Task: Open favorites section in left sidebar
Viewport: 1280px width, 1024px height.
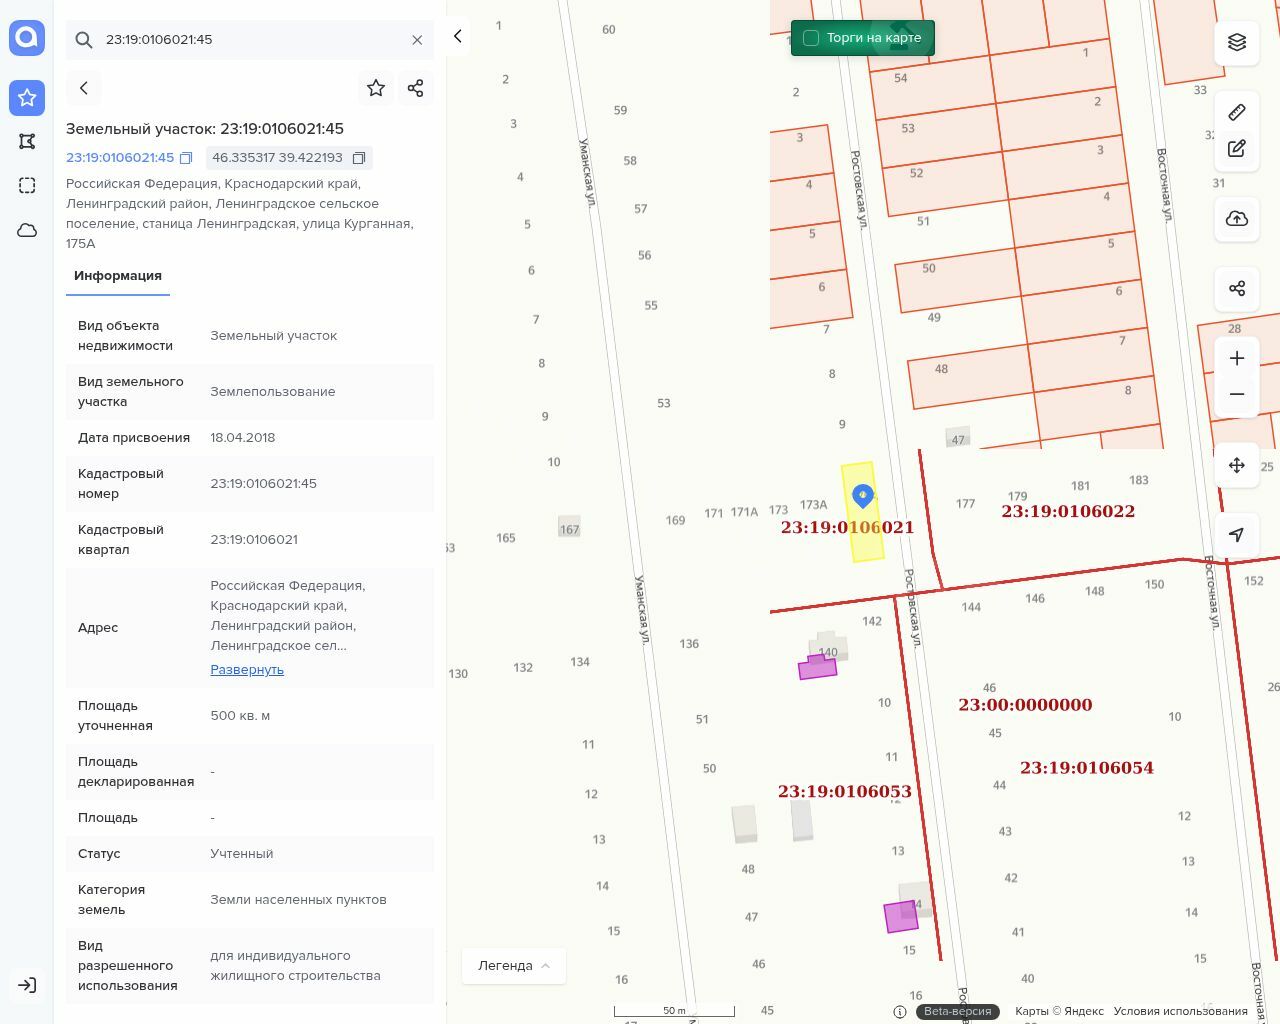Action: [27, 98]
